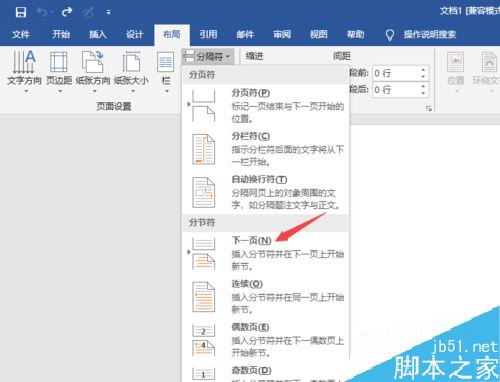Open the 栏 columns tool

click(166, 68)
